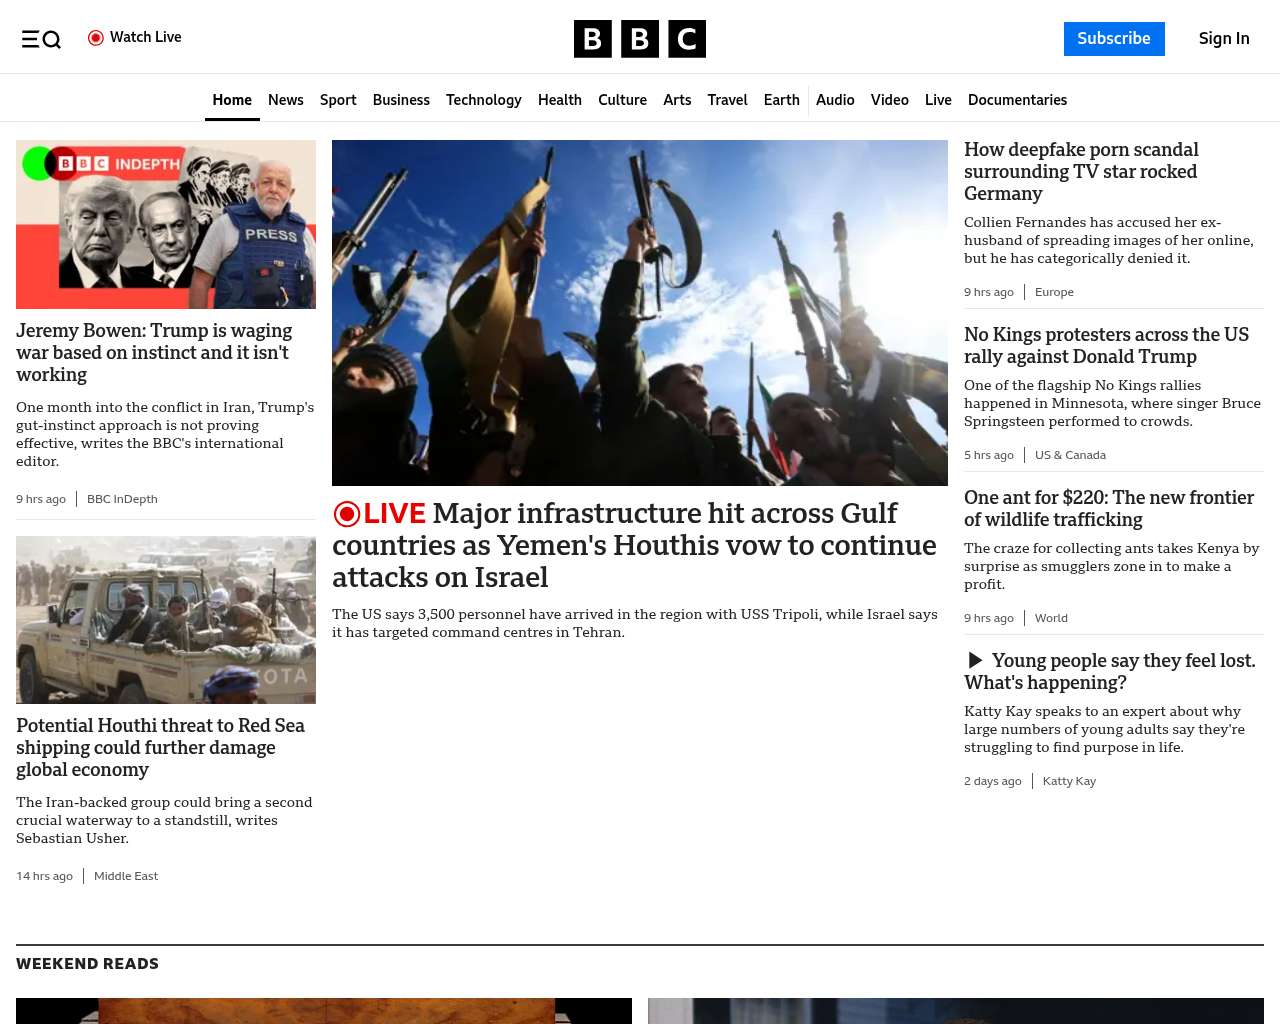Click the red LIVE icon in main headline
The width and height of the screenshot is (1280, 1024).
(x=347, y=514)
